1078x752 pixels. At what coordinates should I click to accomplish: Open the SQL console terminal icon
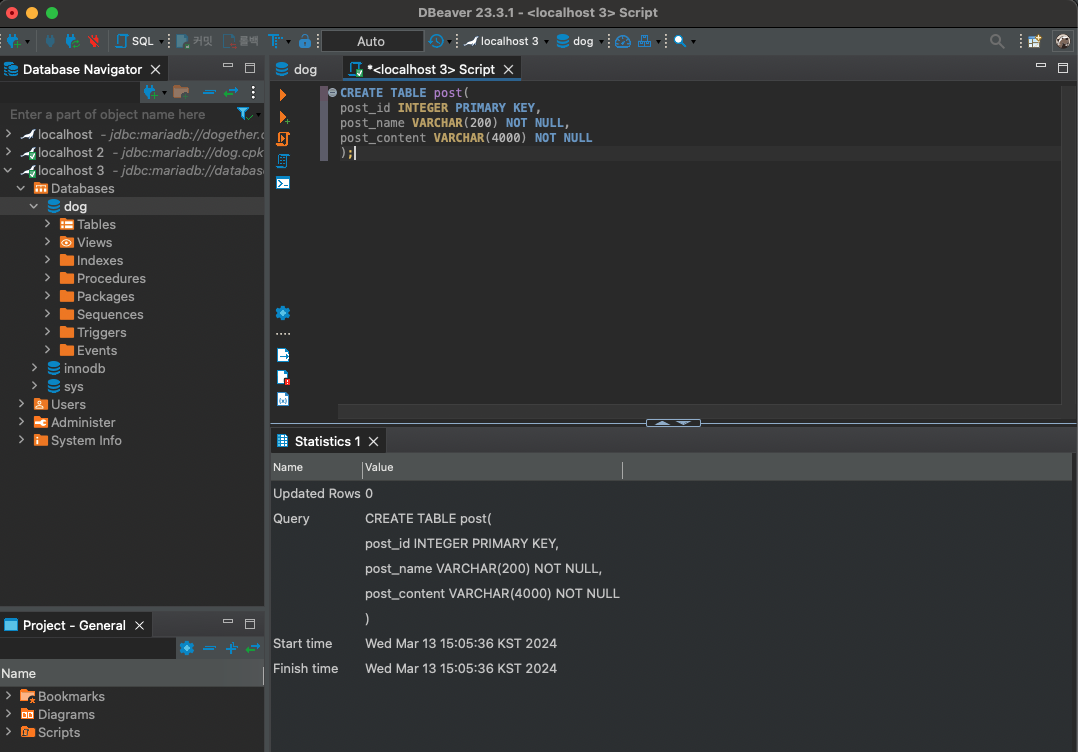283,183
